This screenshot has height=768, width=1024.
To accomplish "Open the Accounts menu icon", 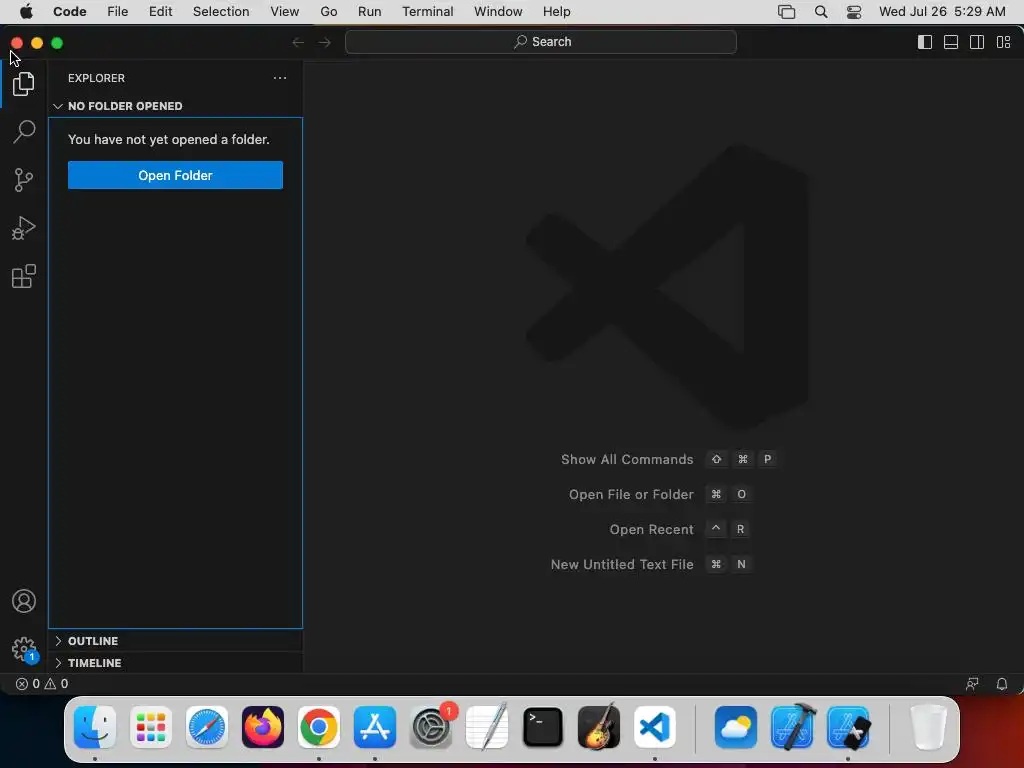I will tap(24, 601).
